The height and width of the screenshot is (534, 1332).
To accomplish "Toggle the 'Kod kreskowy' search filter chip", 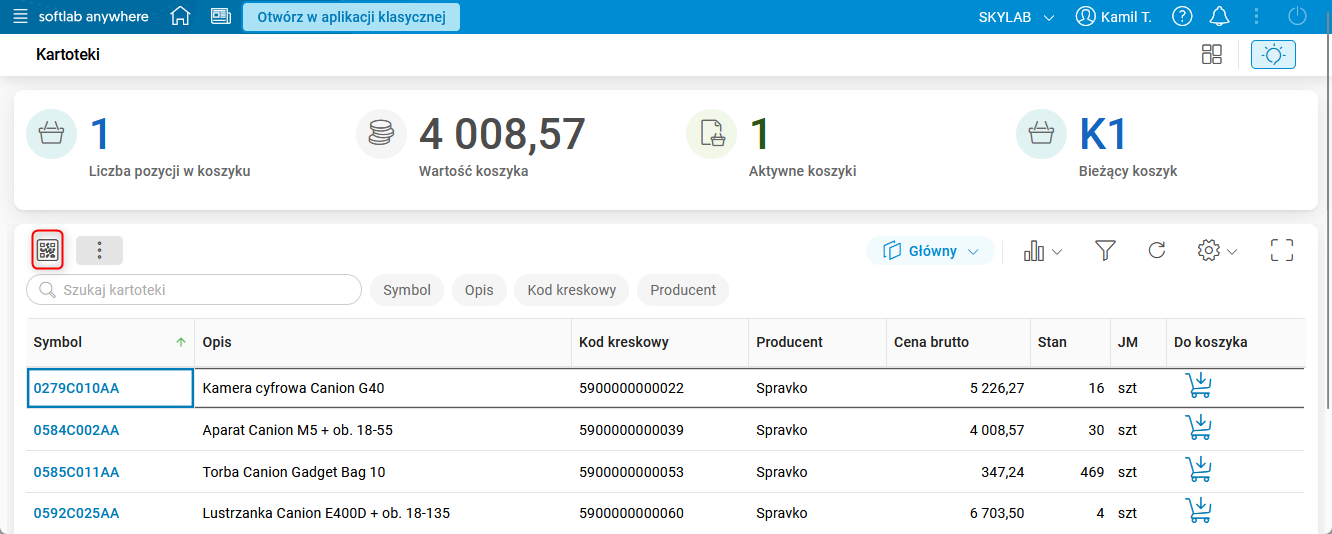I will point(571,290).
